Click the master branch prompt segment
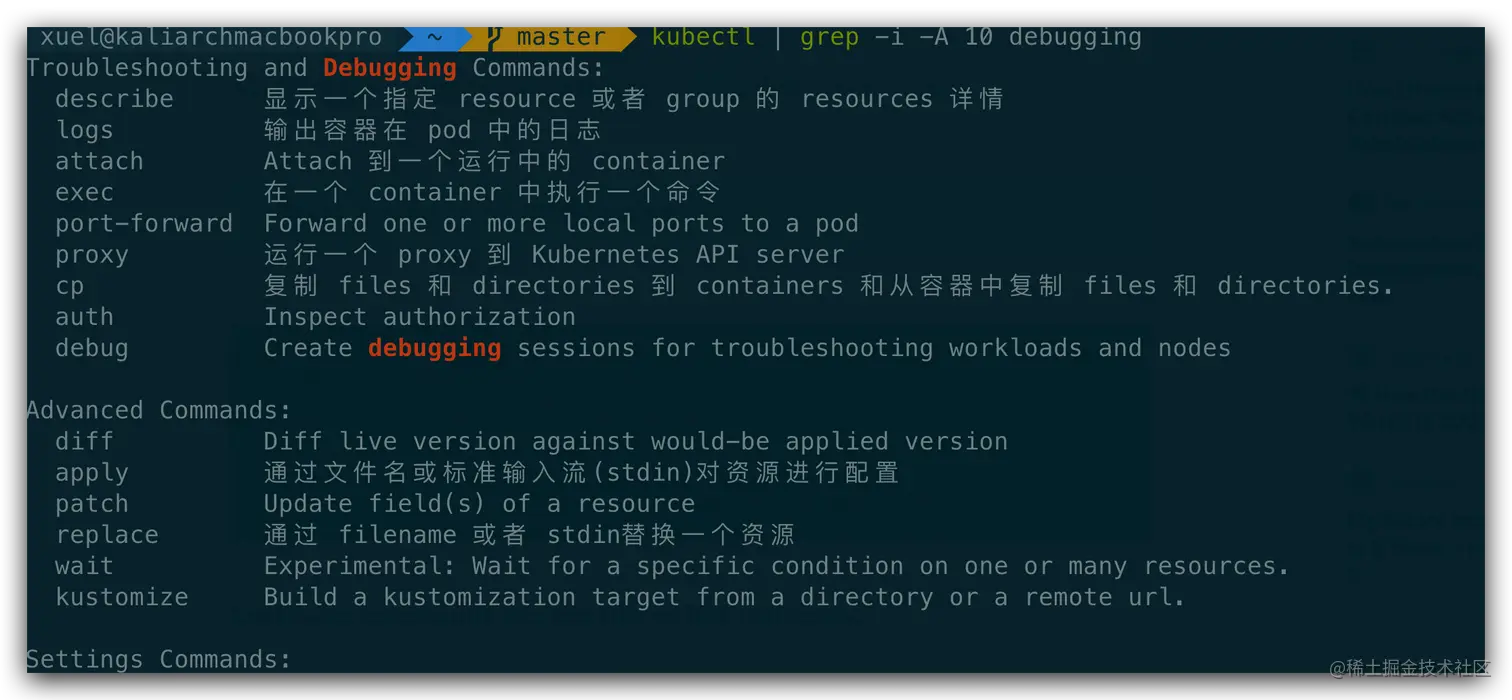Screen dimensions: 1512x700 [552, 37]
